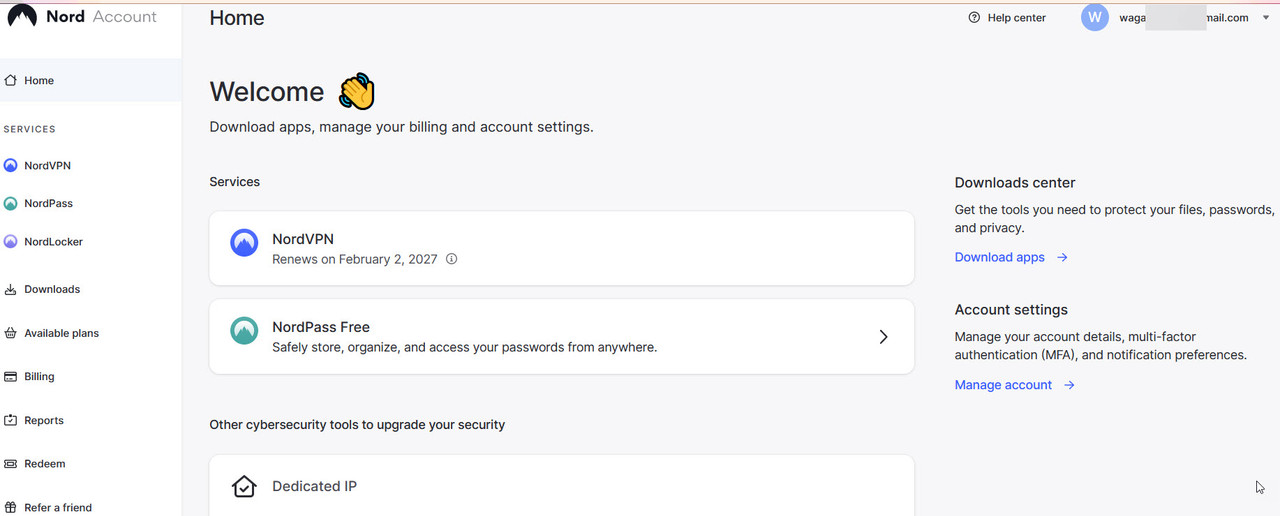Open Available plans basket icon
The image size is (1280, 516).
11,333
